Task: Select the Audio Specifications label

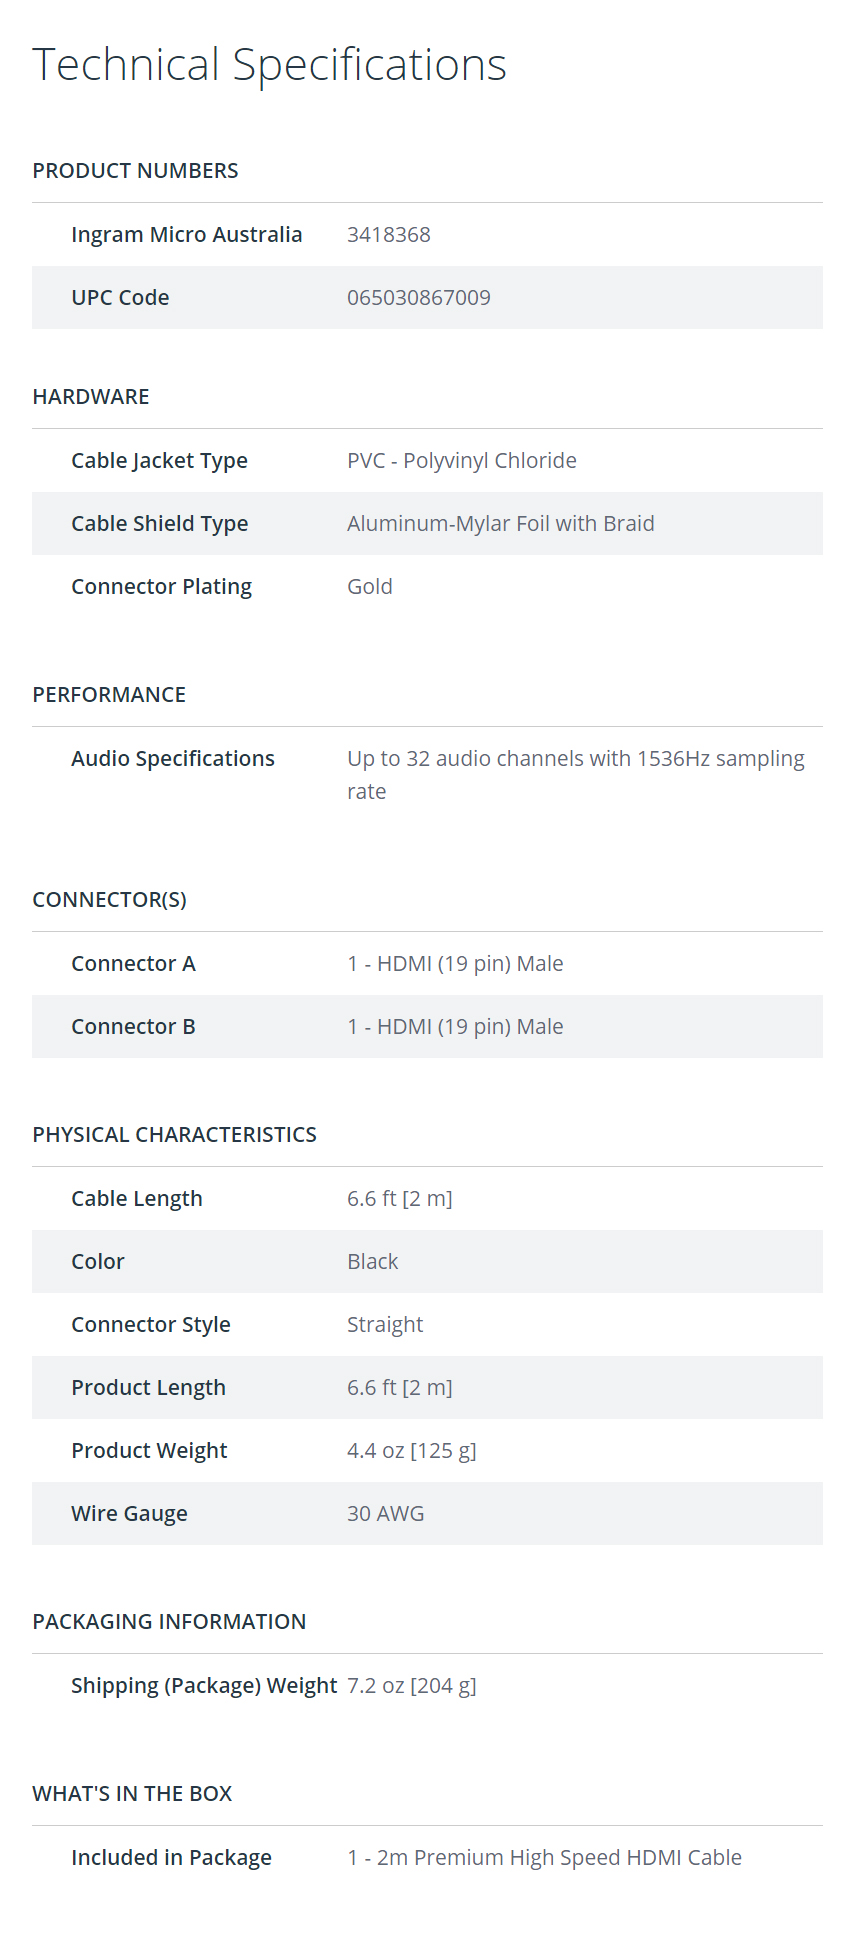Action: pyautogui.click(x=173, y=759)
